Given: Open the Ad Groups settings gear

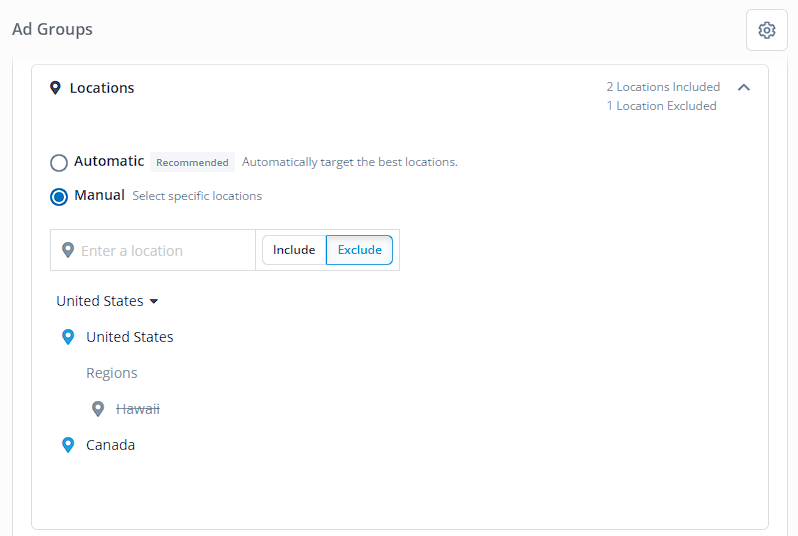Looking at the screenshot, I should click(x=766, y=30).
